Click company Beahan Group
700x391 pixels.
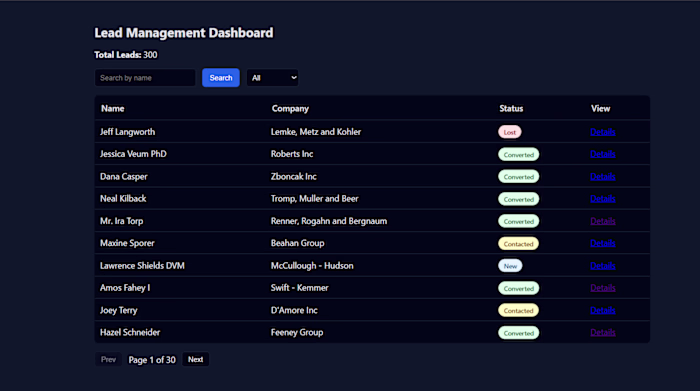[x=298, y=243]
